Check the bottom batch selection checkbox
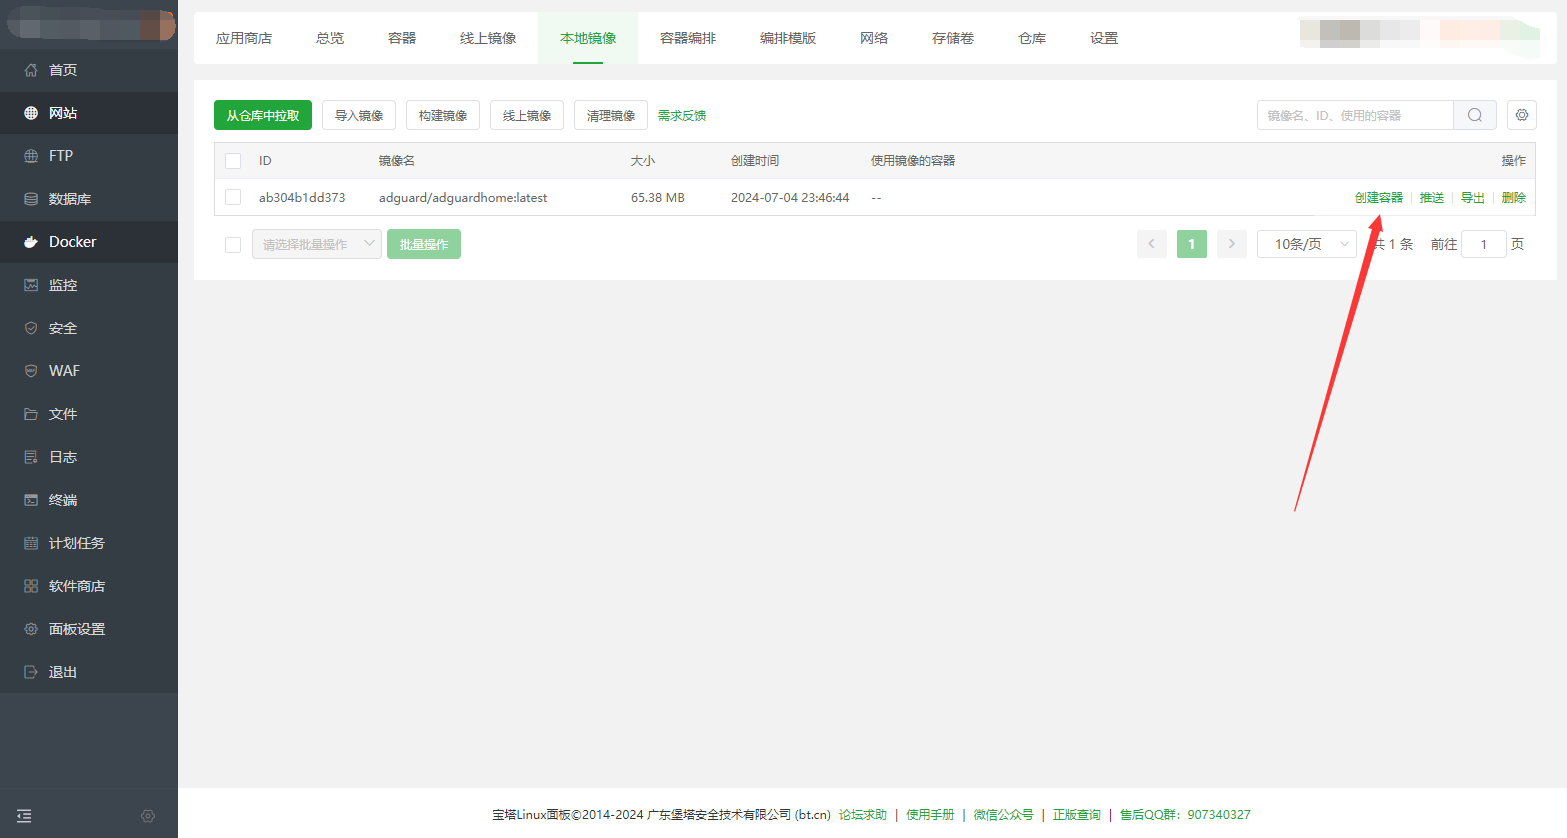The height and width of the screenshot is (838, 1567). coord(233,245)
